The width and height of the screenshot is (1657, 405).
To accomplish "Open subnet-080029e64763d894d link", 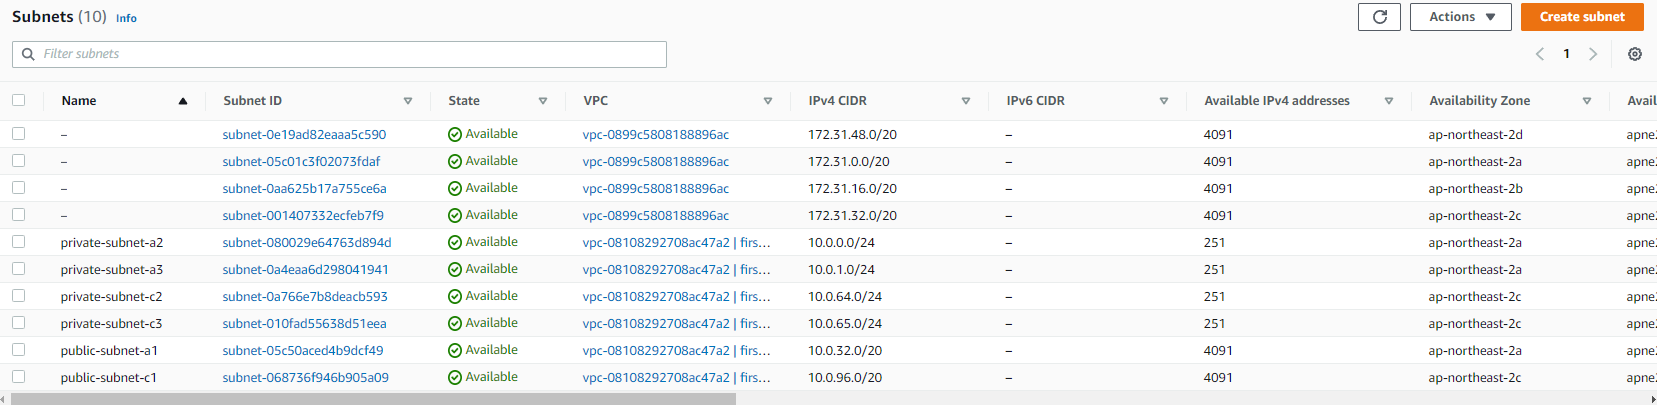I will 307,242.
